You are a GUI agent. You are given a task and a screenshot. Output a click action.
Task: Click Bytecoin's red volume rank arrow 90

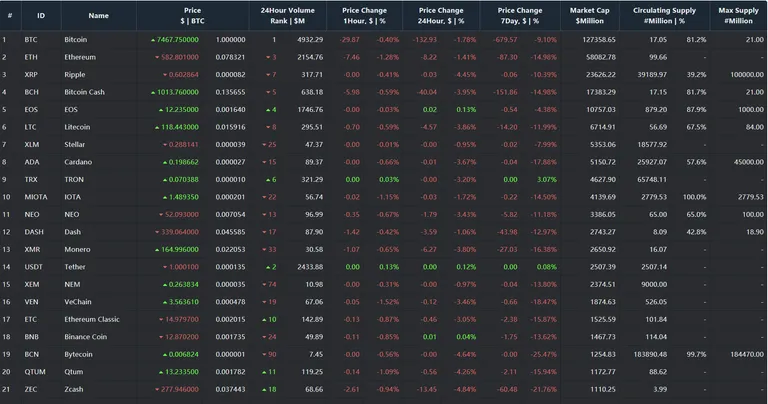click(269, 354)
